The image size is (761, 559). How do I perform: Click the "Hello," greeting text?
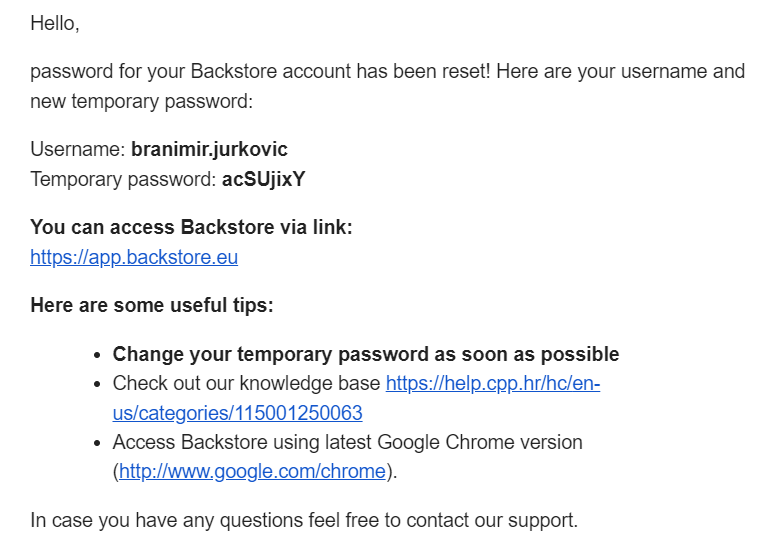(x=55, y=23)
